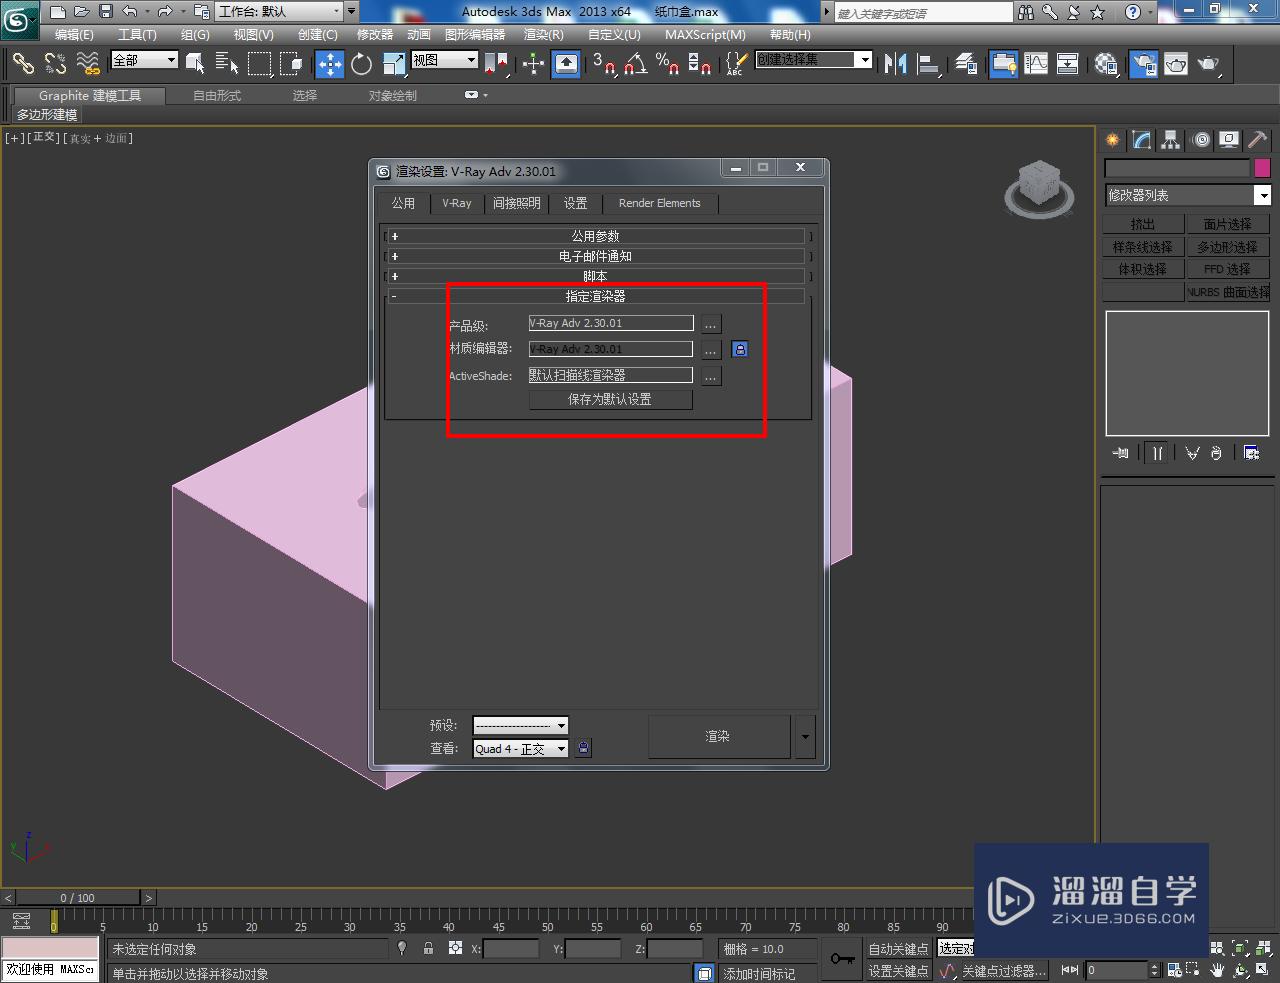Switch to the Hierarchy command panel
The width and height of the screenshot is (1280, 983).
pyautogui.click(x=1171, y=140)
